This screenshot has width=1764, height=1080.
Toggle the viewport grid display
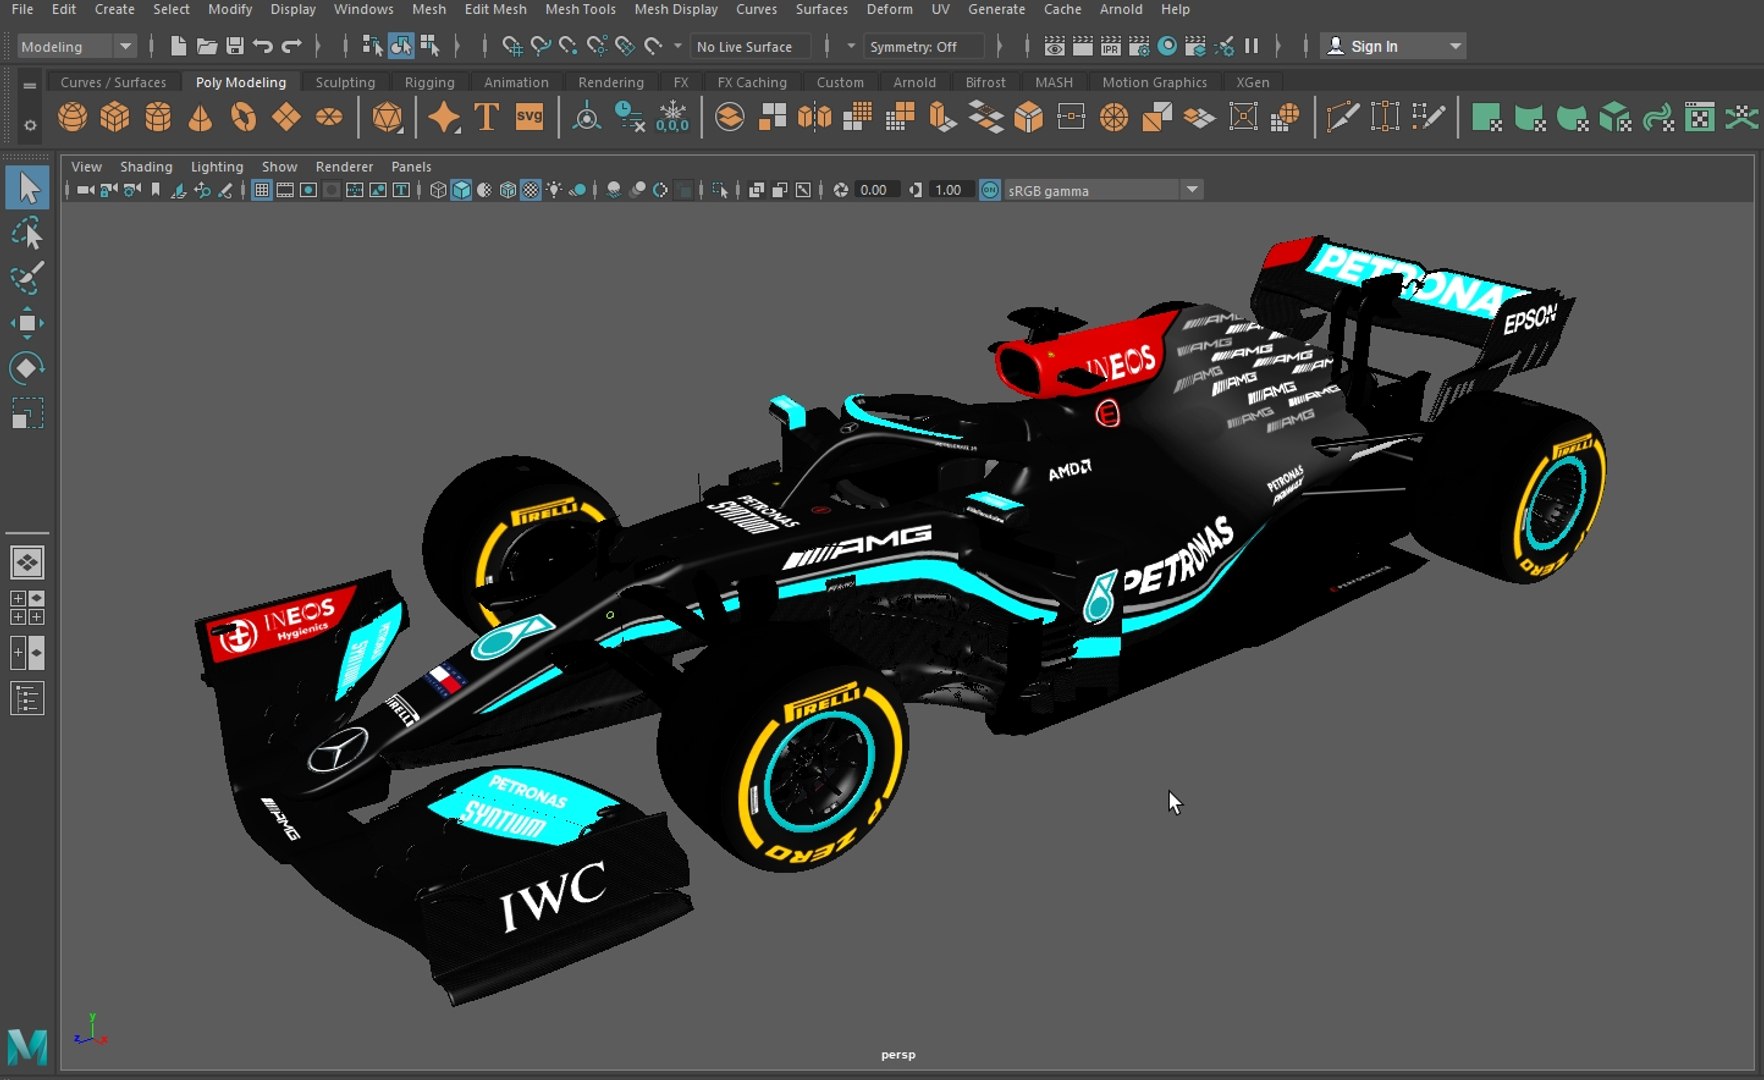click(261, 190)
